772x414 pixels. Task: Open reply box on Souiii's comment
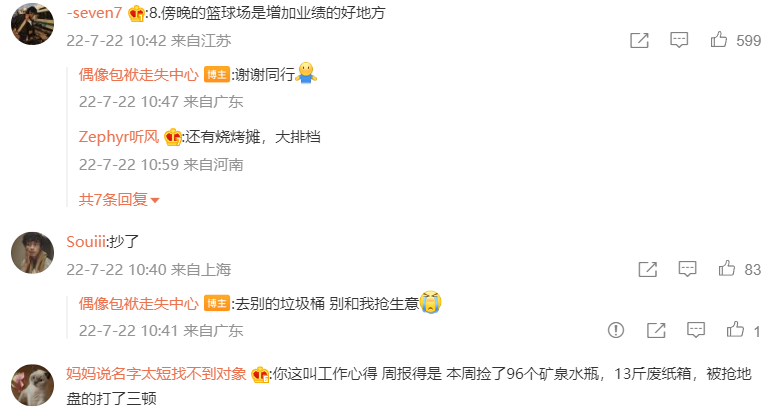tap(687, 269)
